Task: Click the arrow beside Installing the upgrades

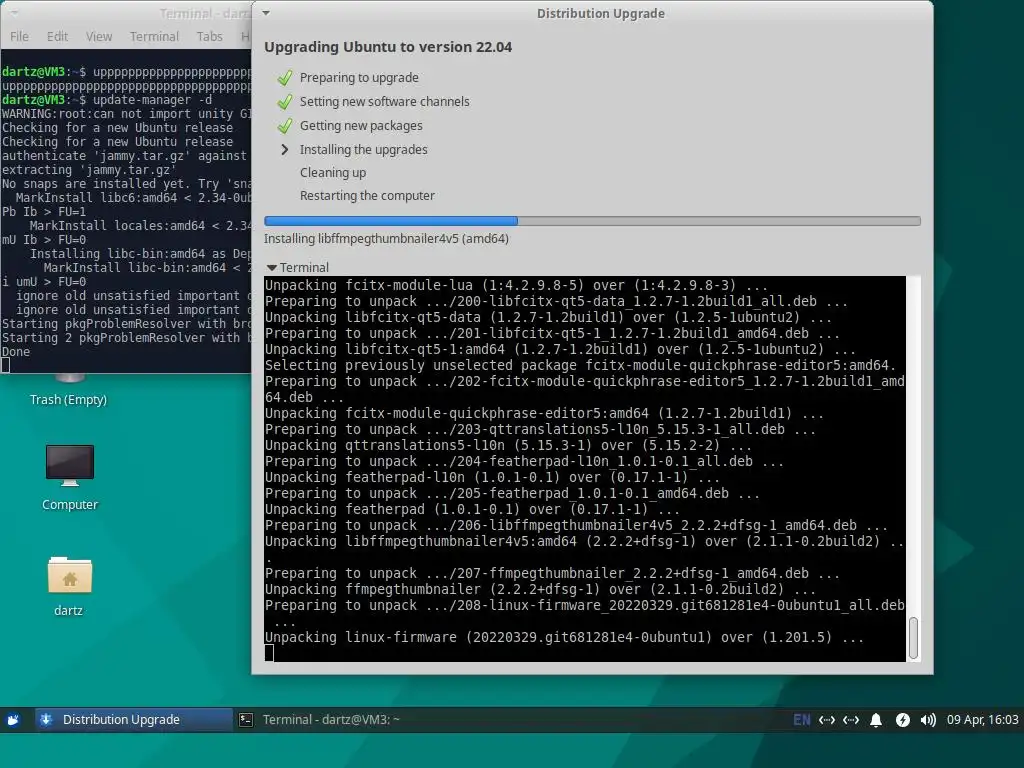Action: click(x=285, y=150)
